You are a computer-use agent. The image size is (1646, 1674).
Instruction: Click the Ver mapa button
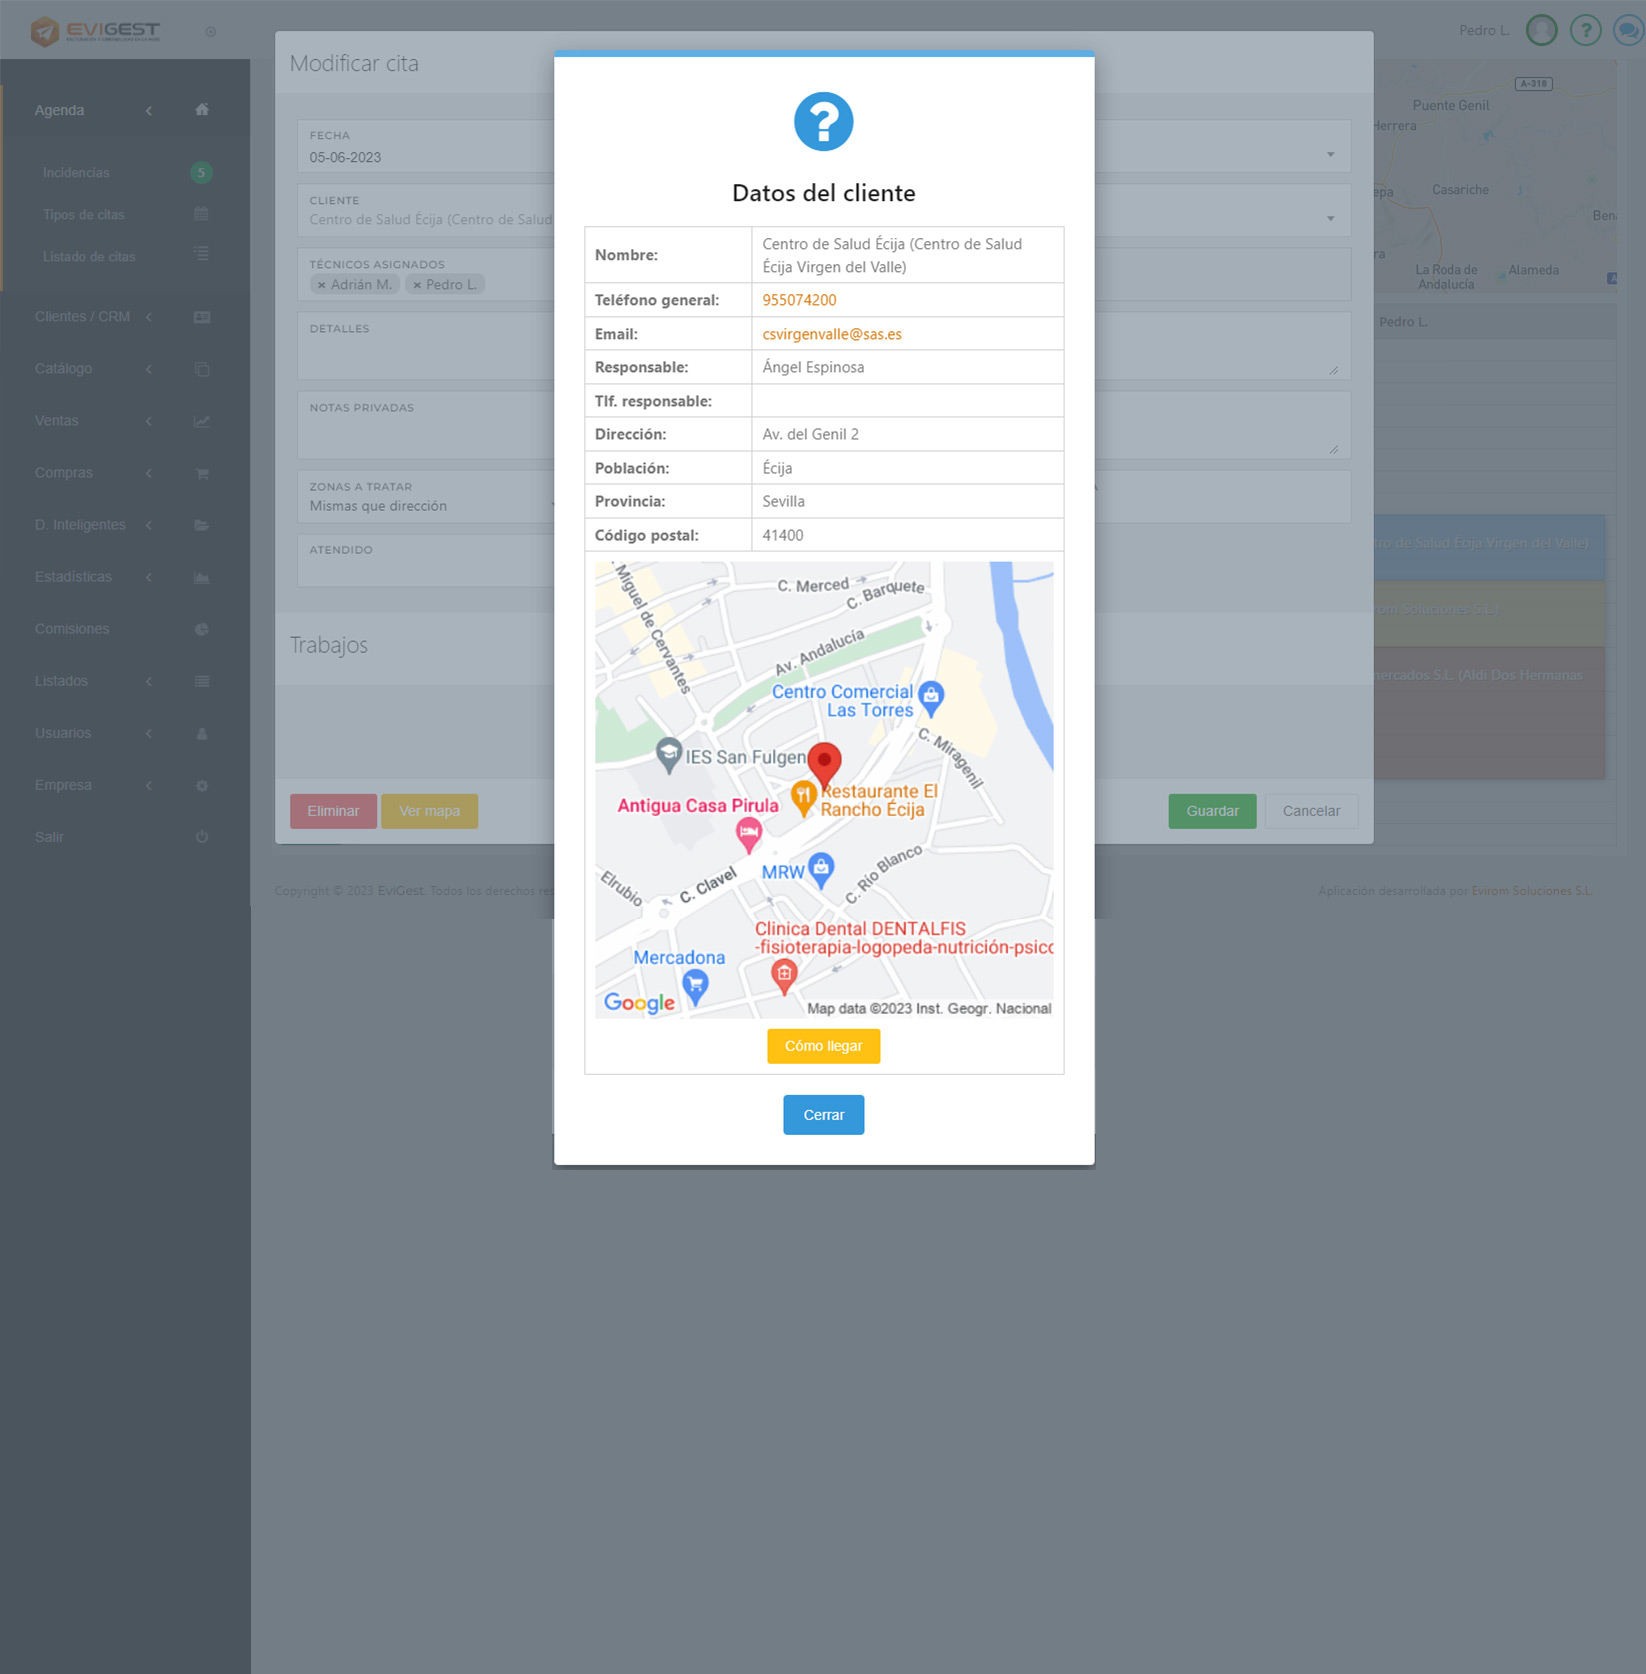(429, 811)
